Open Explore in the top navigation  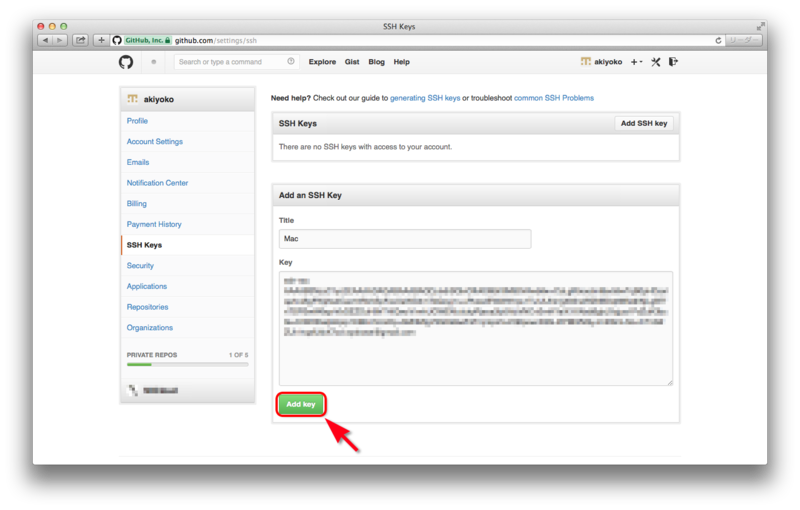[322, 62]
